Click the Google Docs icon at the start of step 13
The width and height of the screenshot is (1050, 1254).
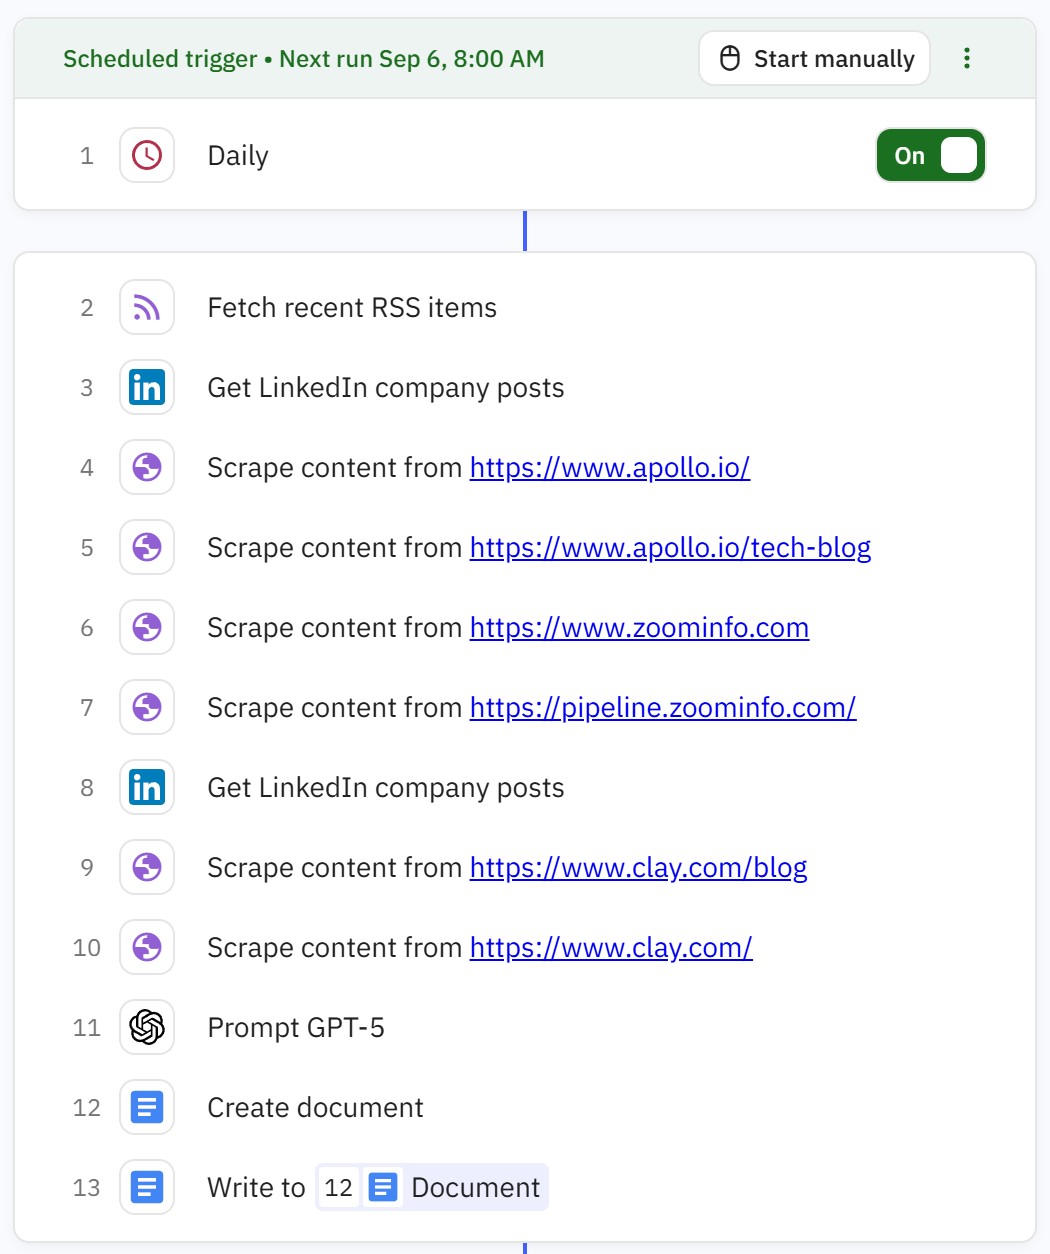(x=147, y=1187)
